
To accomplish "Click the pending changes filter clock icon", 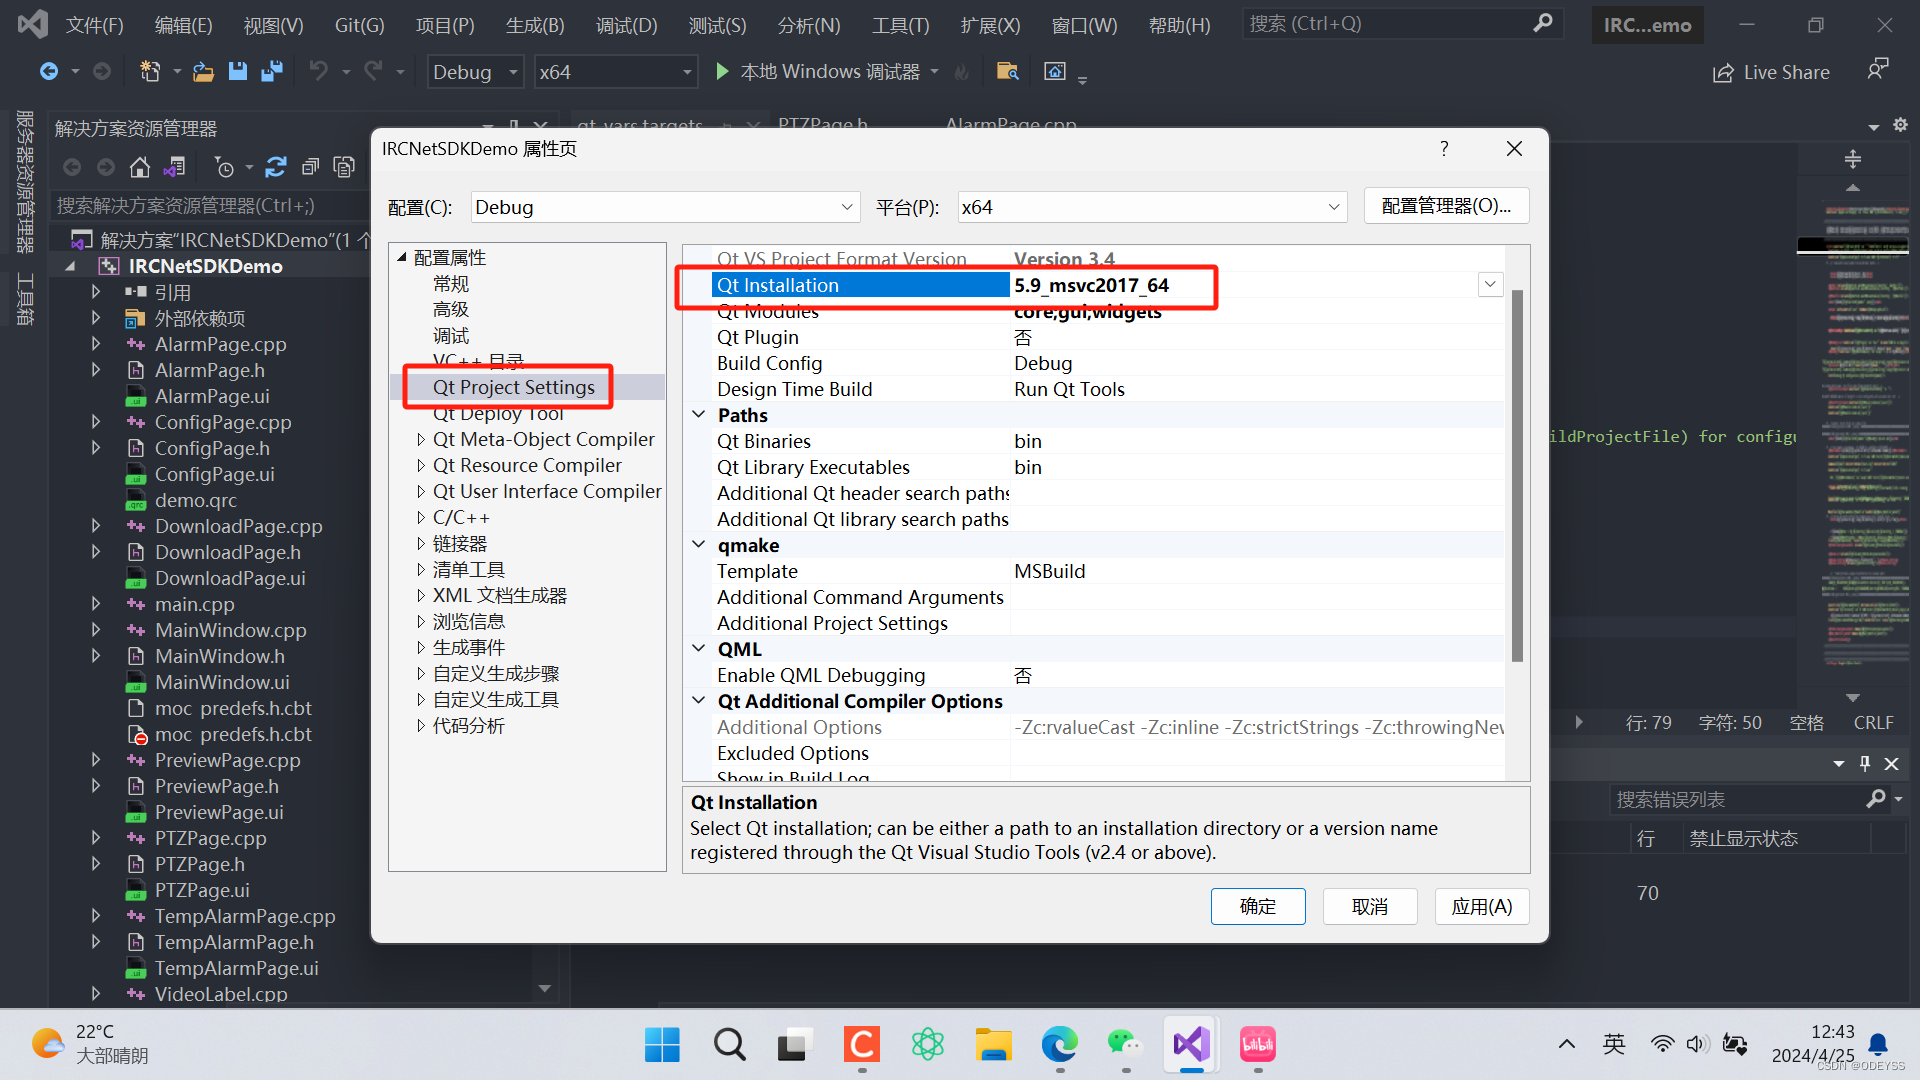I will (224, 167).
